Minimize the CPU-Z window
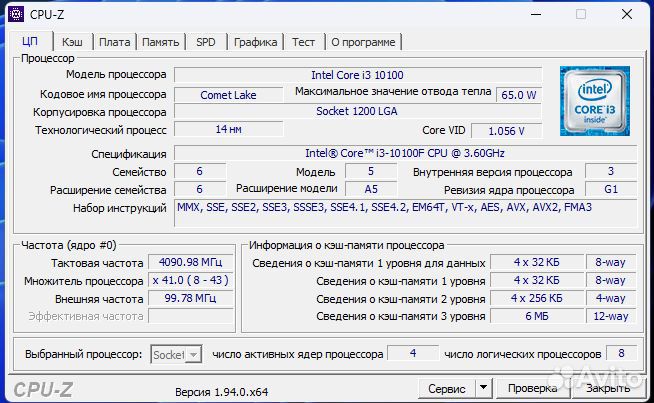 pos(536,15)
